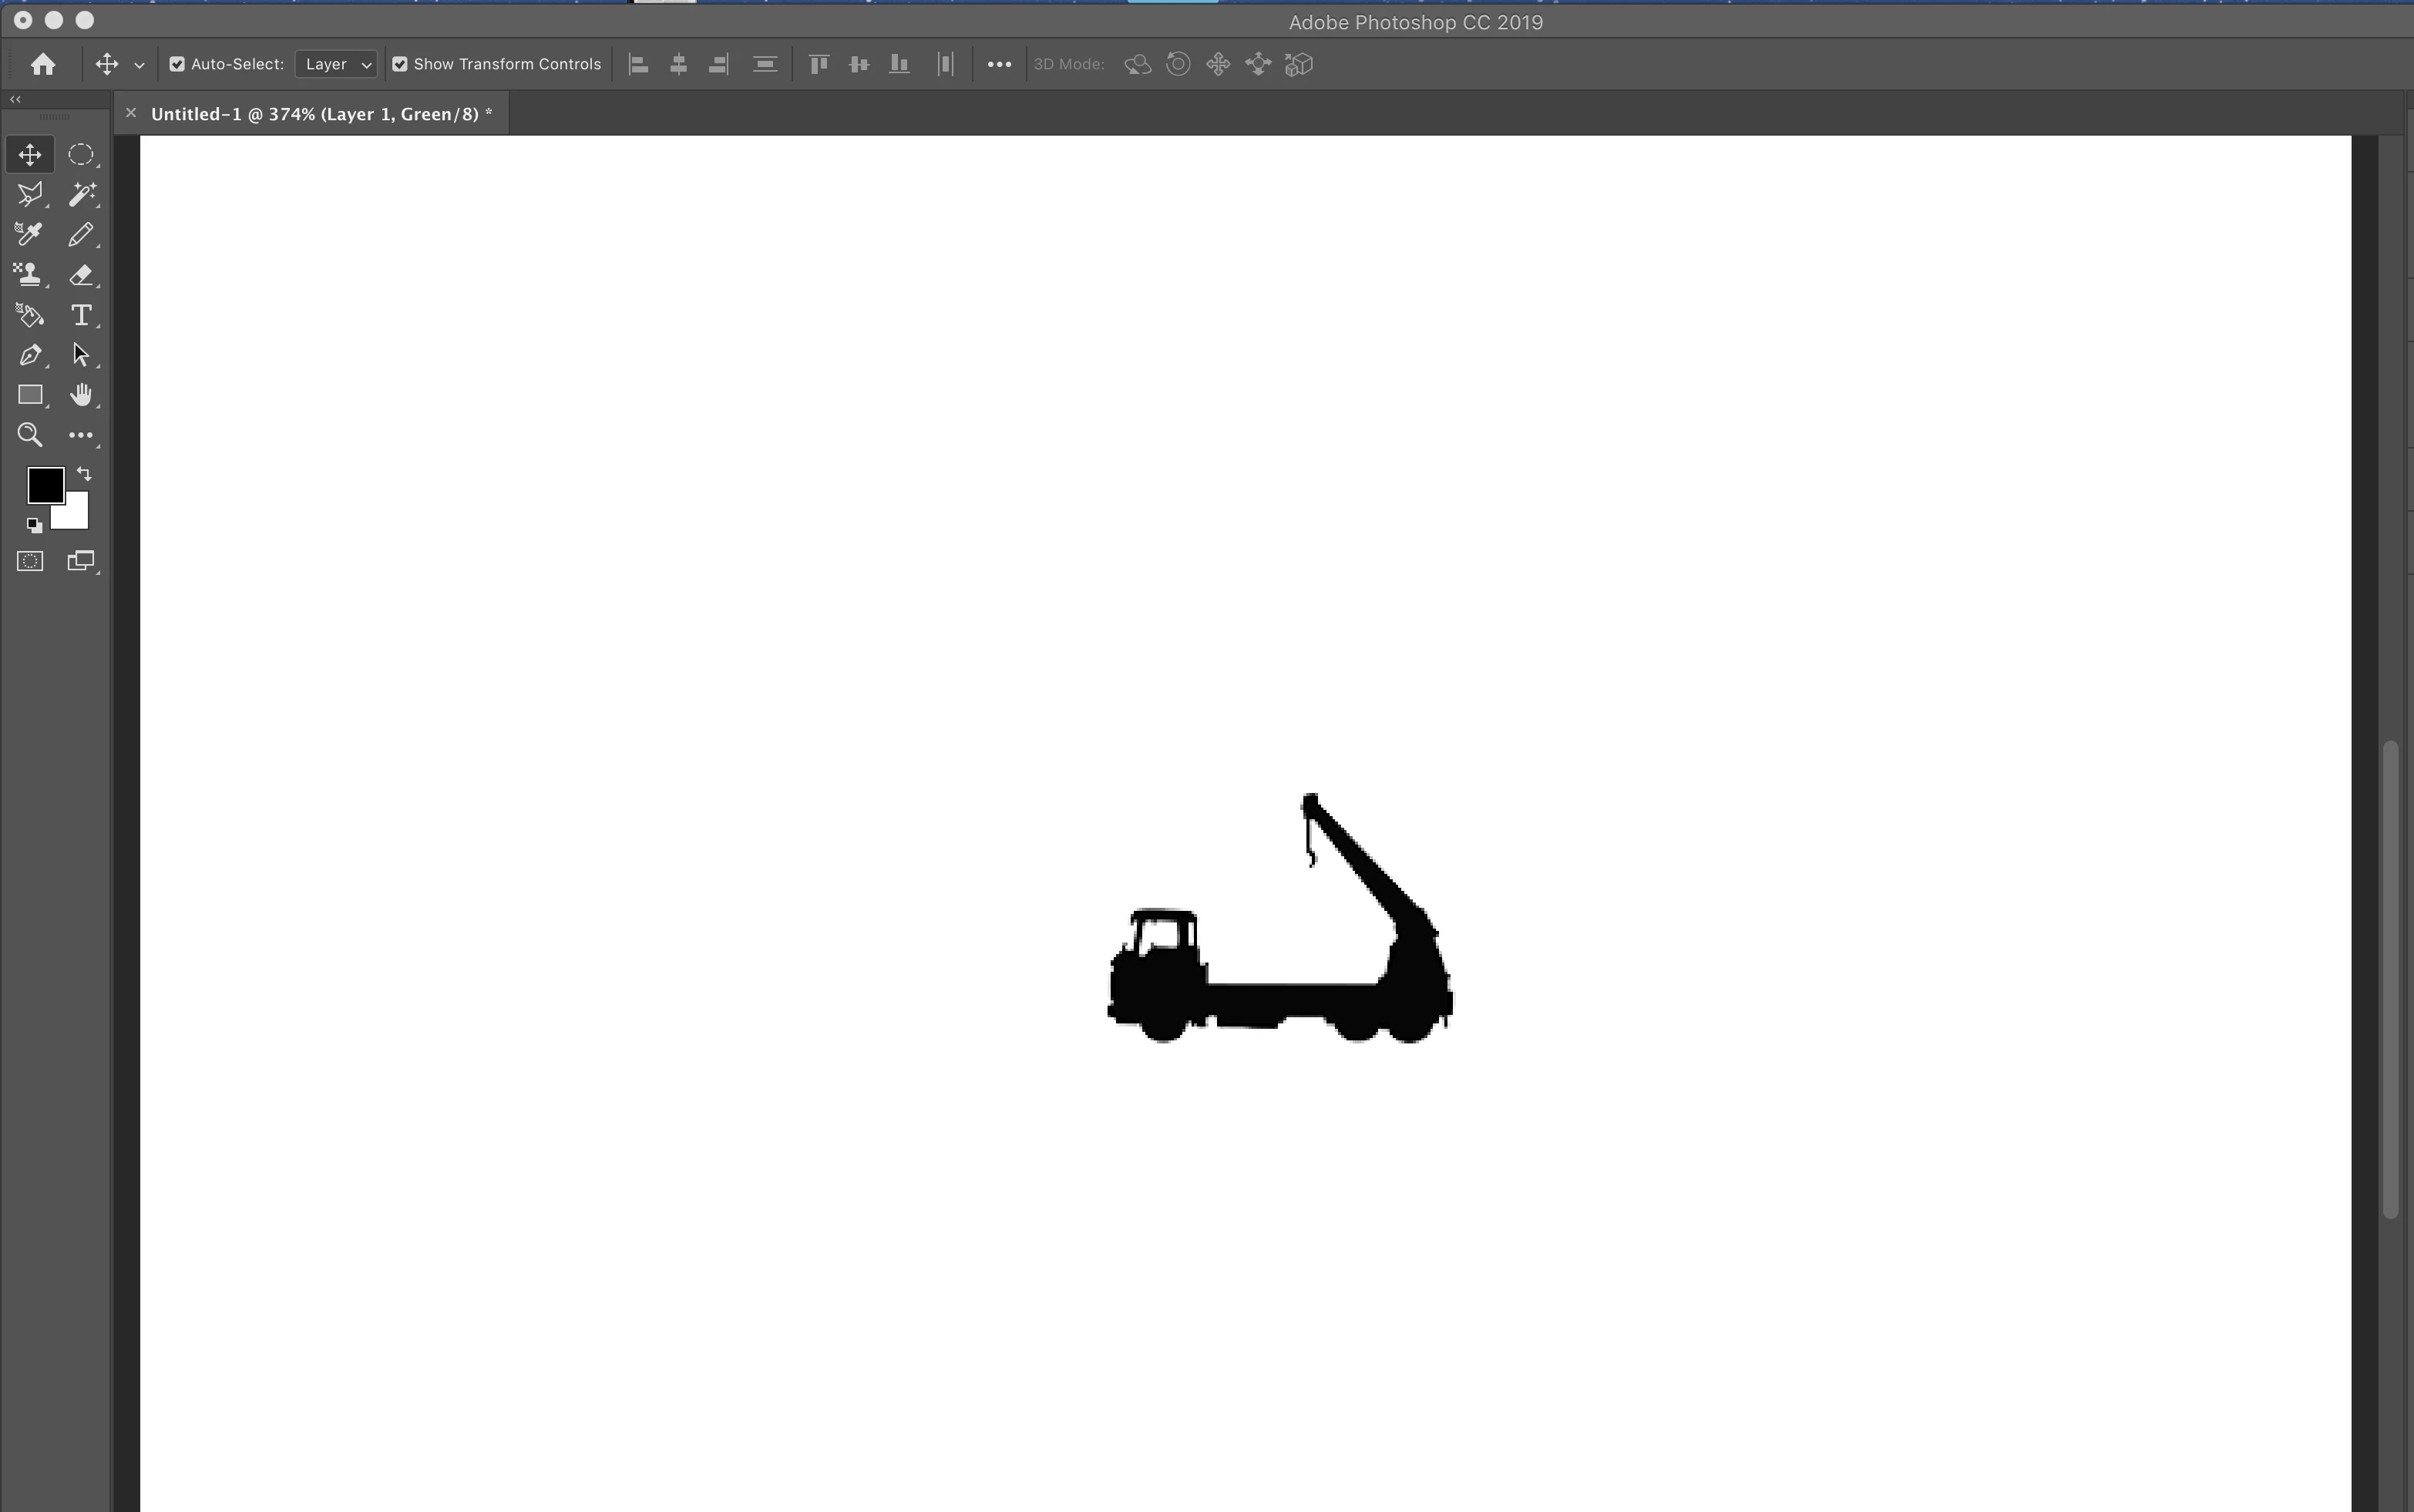Viewport: 2414px width, 1512px height.
Task: Open the Move tool preset picker arrow
Action: pos(139,65)
